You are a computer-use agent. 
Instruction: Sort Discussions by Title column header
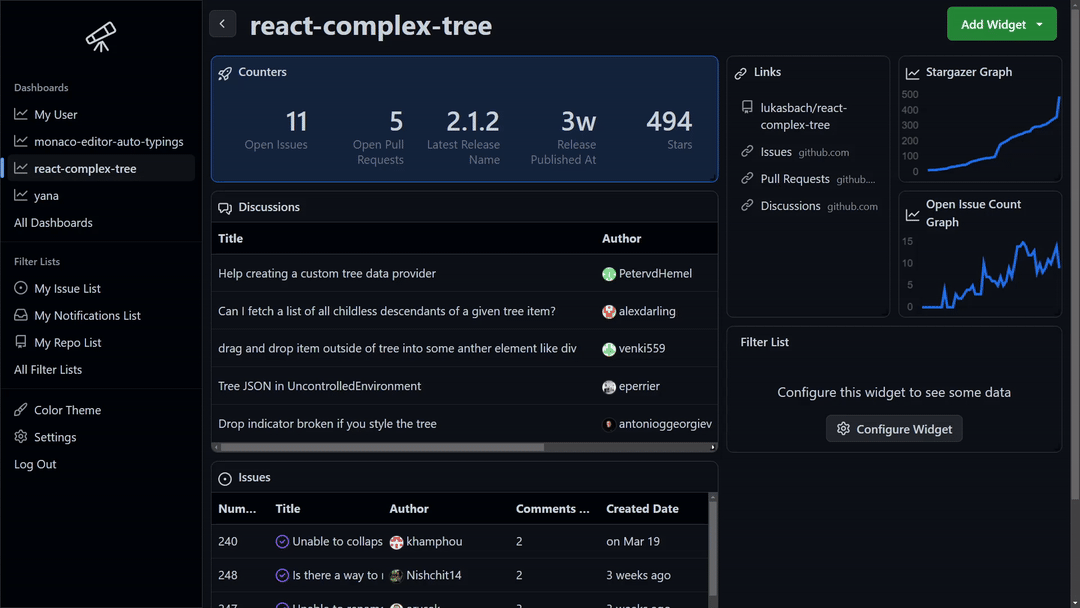[x=230, y=238]
